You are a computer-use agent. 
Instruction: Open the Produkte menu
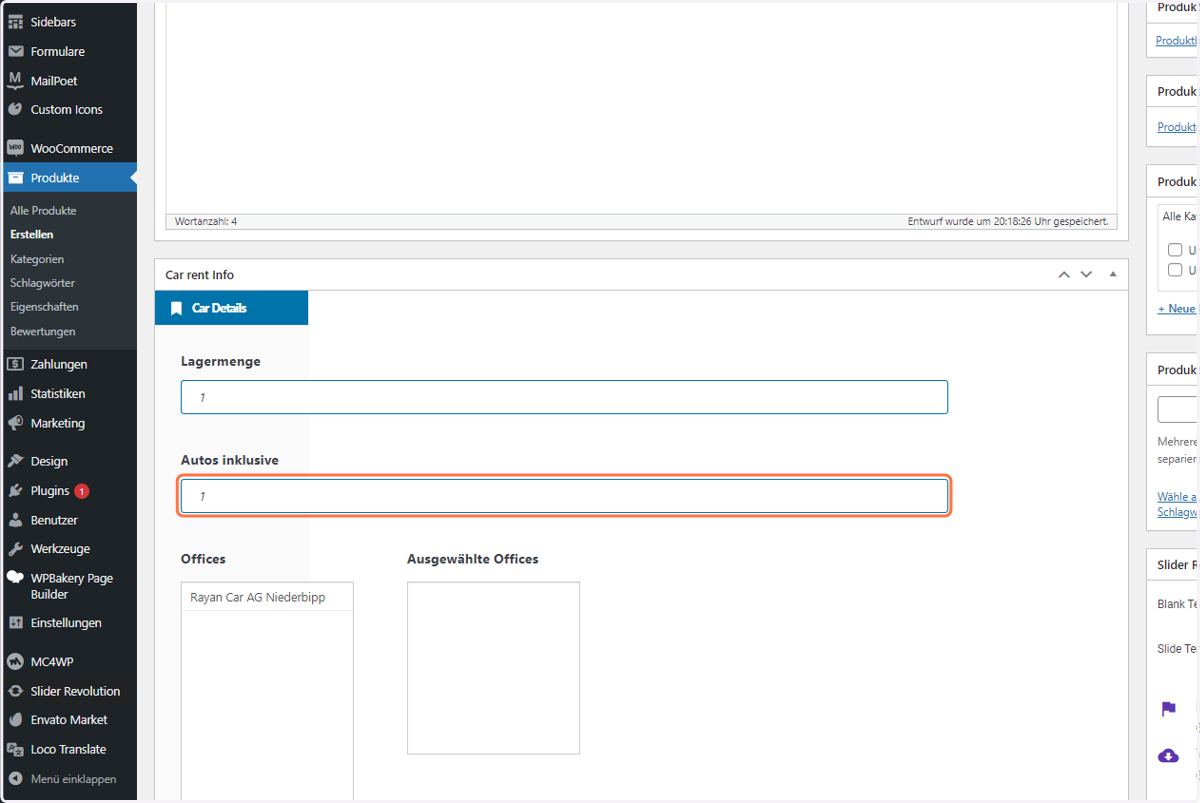click(x=68, y=178)
